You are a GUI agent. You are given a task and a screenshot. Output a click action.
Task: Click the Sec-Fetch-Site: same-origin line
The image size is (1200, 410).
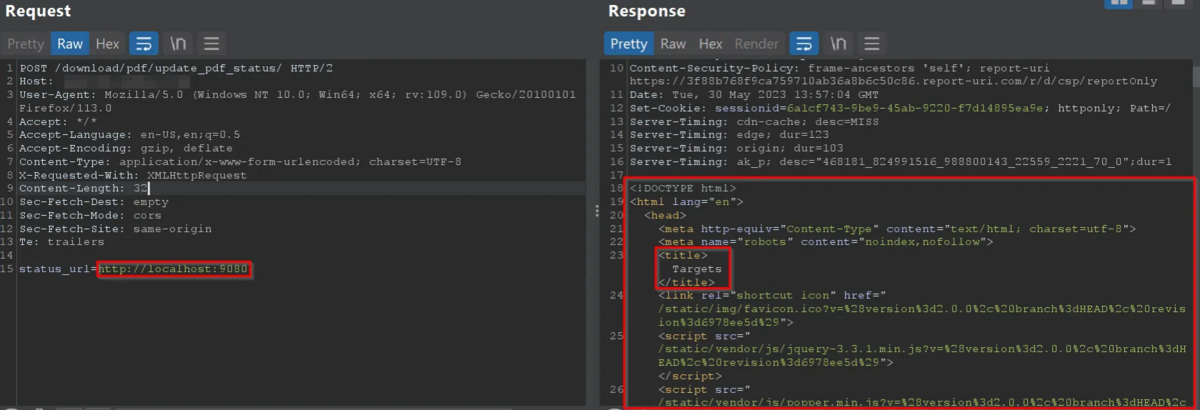point(115,229)
